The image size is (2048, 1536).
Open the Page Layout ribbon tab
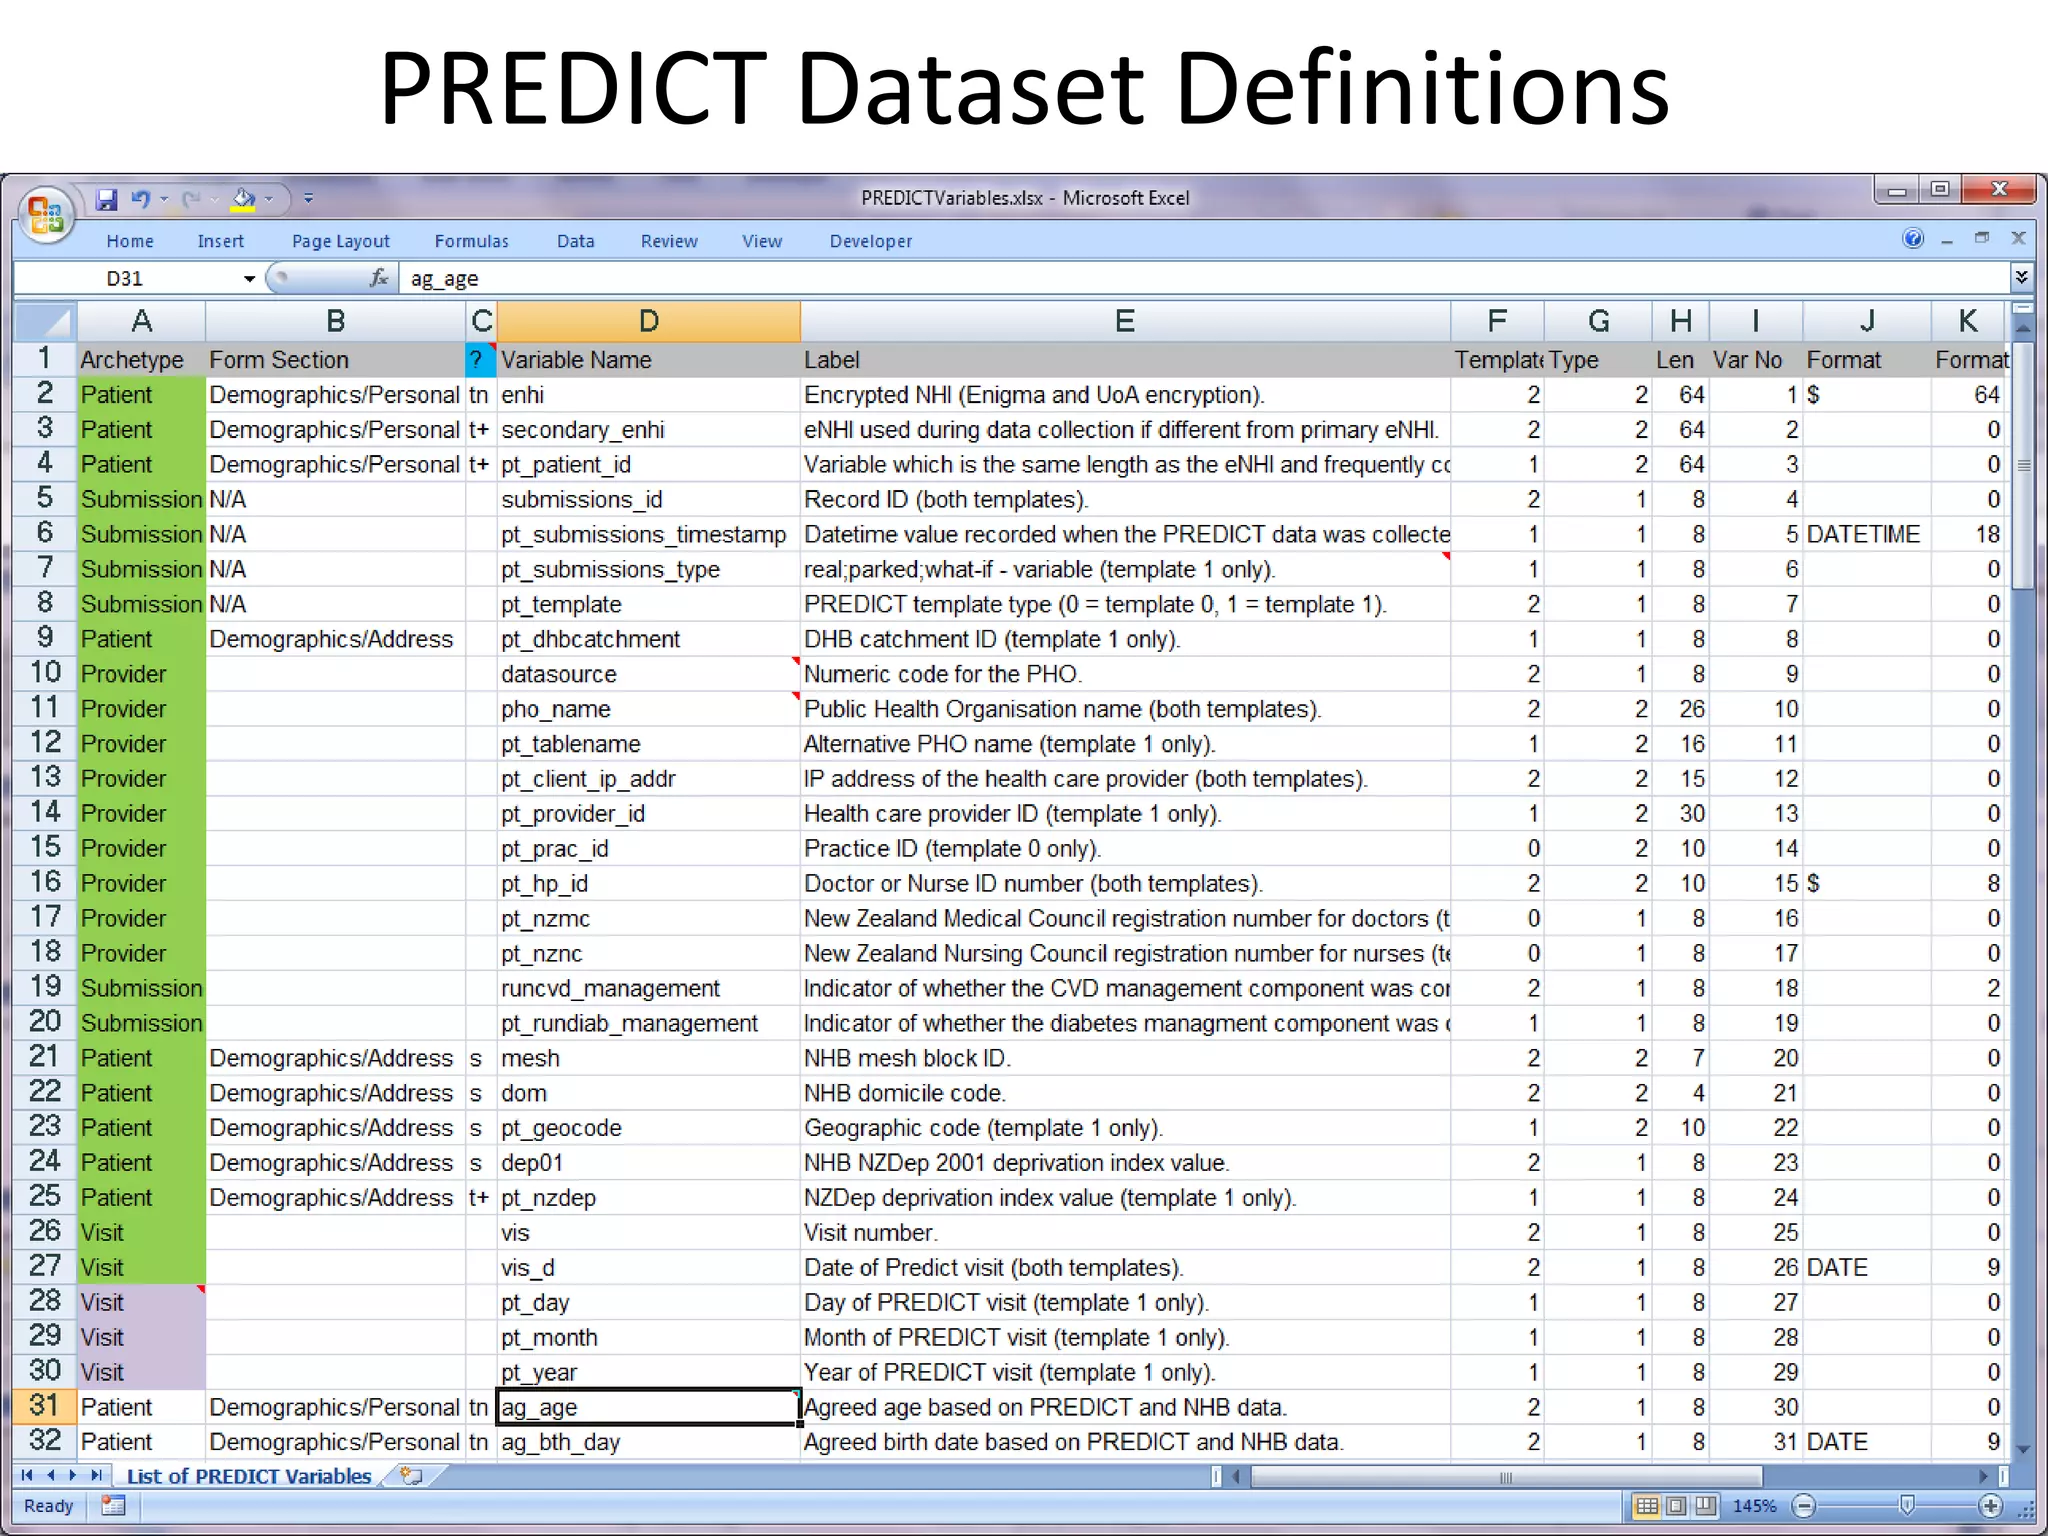[x=341, y=241]
